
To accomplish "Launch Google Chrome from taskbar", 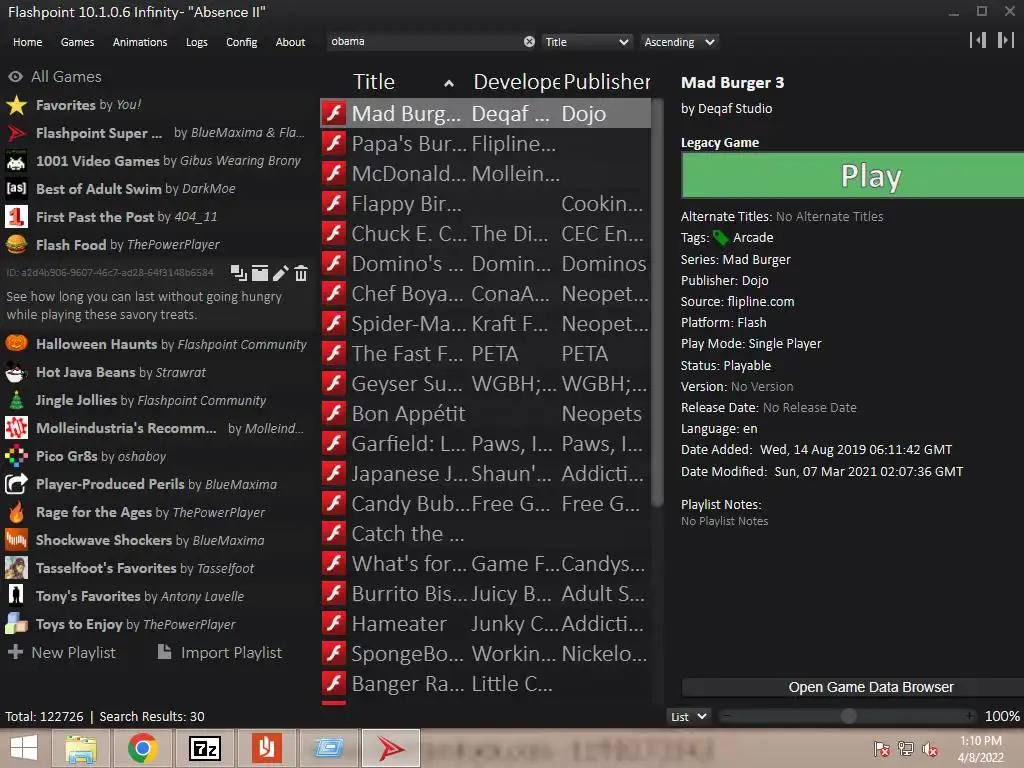I will click(x=143, y=748).
